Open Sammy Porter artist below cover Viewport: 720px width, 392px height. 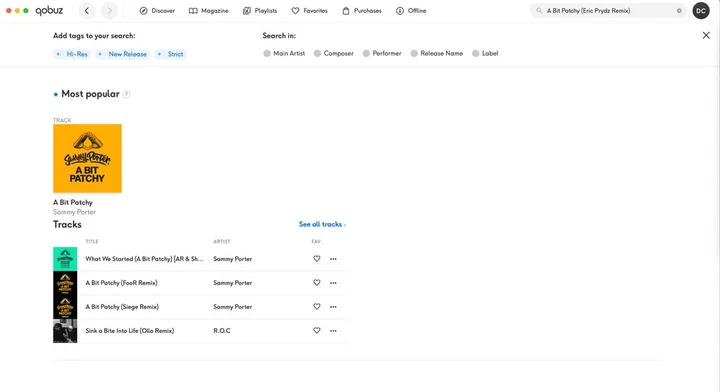tap(74, 212)
